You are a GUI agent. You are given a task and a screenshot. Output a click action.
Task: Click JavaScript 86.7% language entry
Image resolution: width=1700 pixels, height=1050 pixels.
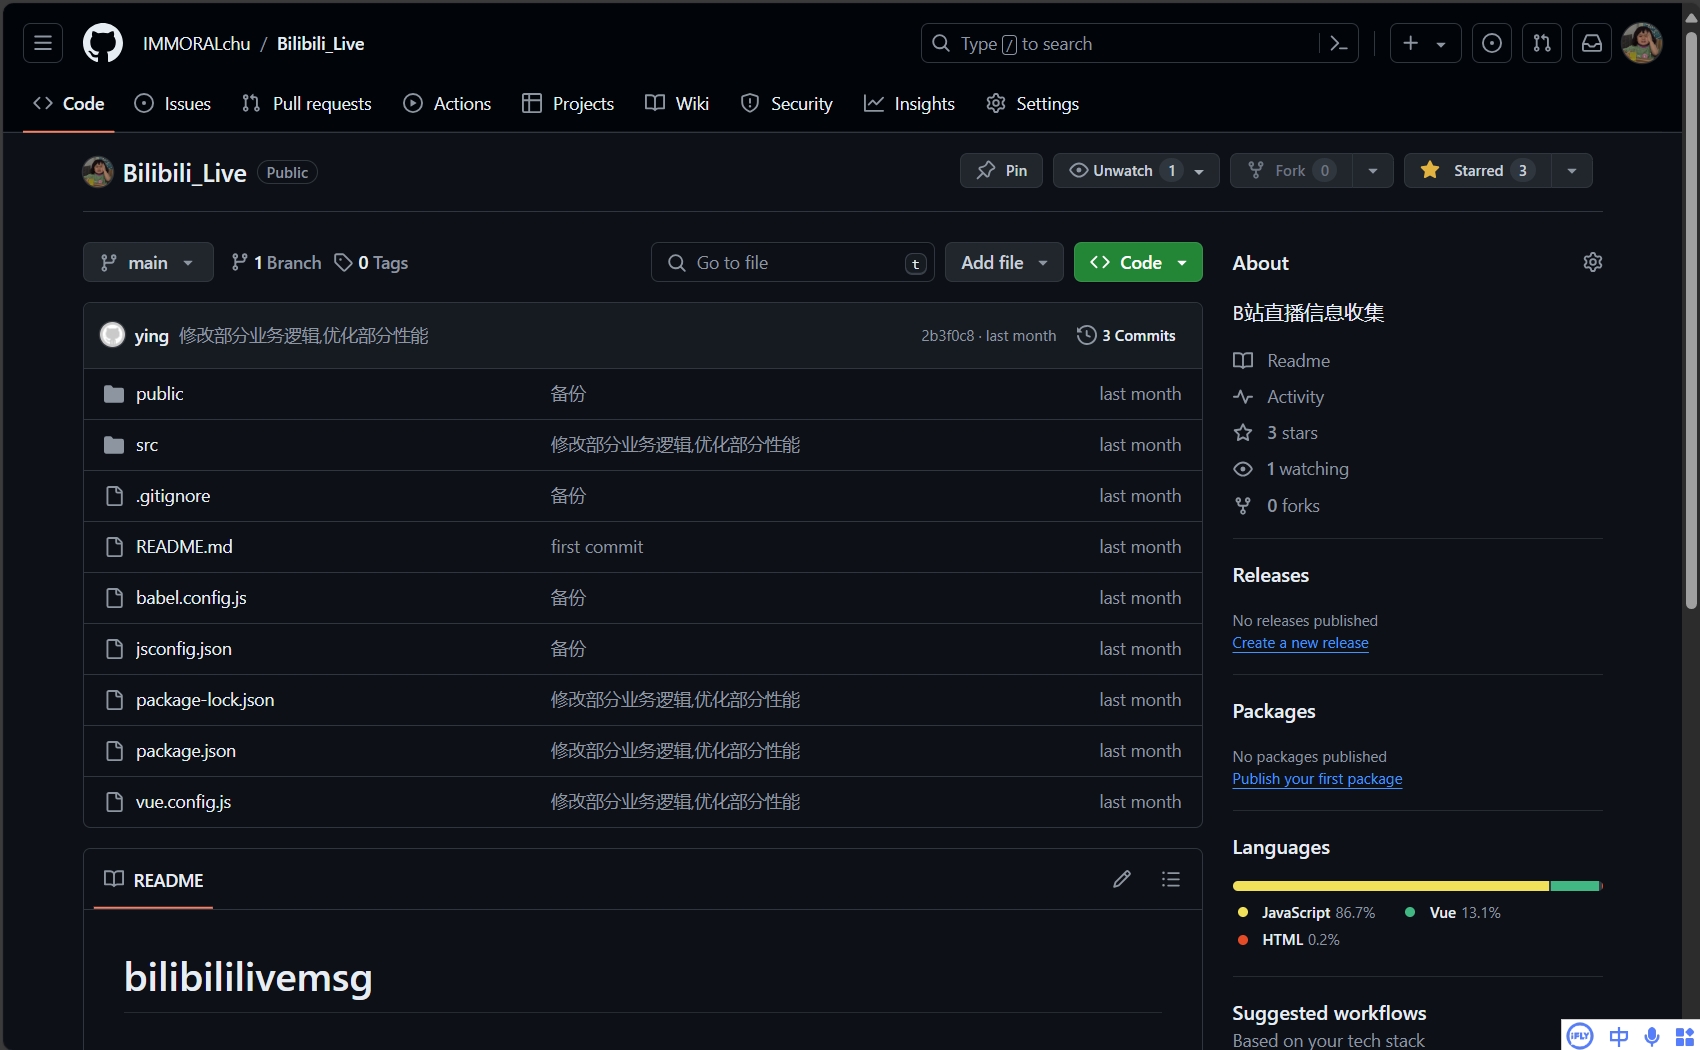coord(1305,912)
